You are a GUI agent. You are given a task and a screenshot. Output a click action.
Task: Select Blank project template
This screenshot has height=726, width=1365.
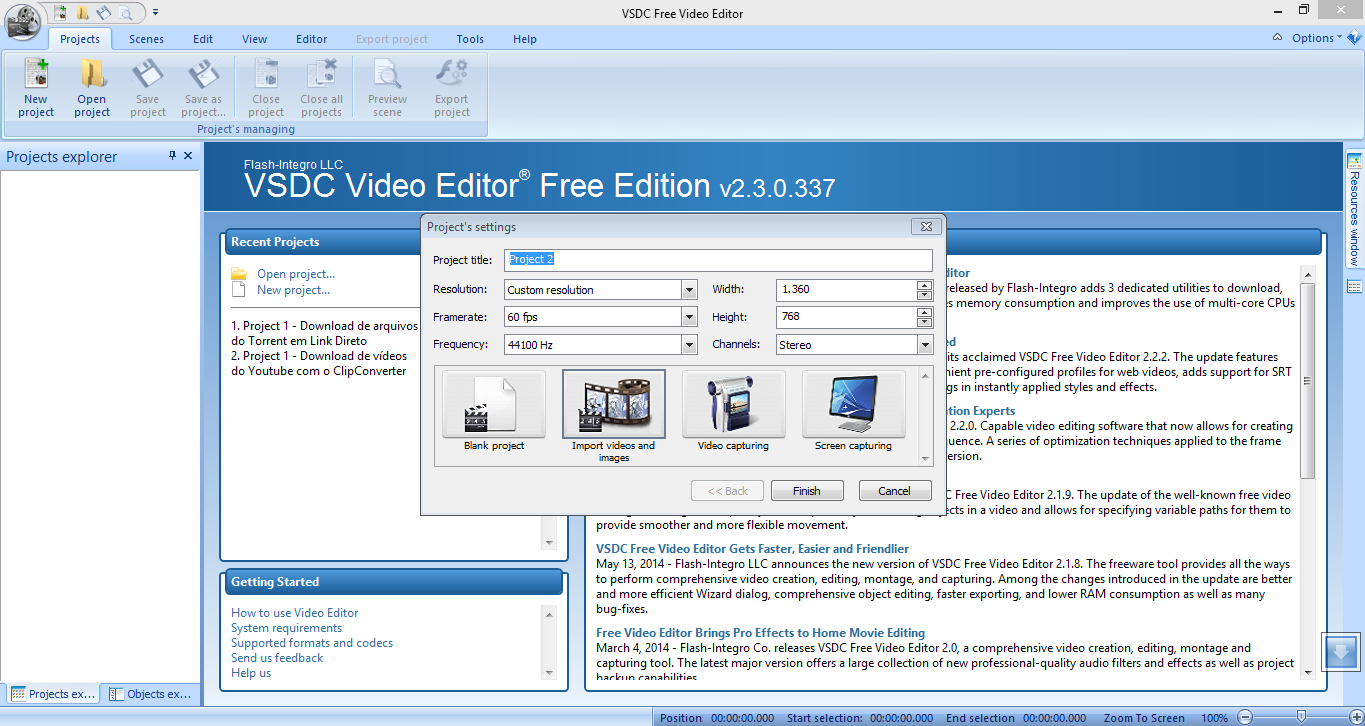(x=494, y=412)
